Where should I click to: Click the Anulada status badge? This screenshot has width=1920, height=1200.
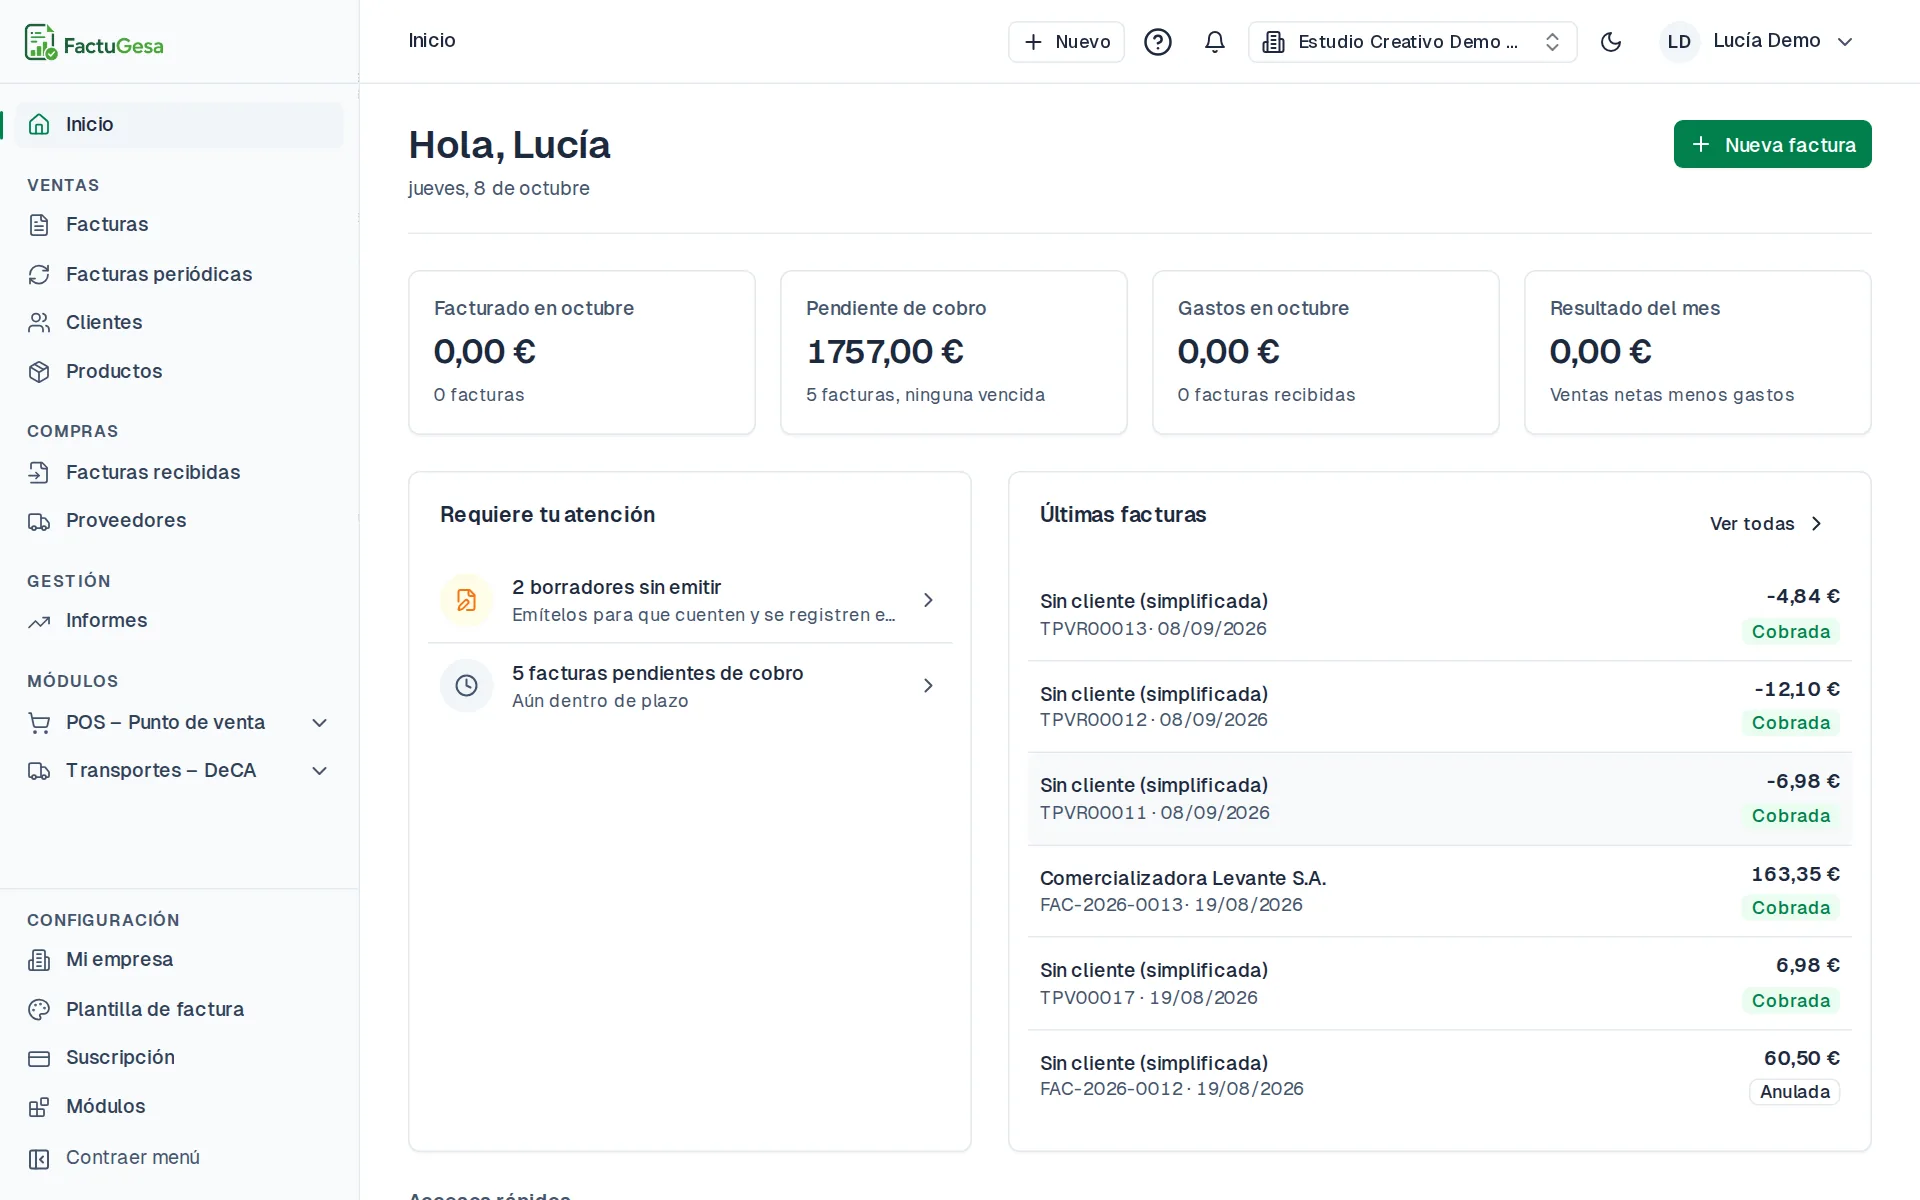(1794, 1092)
